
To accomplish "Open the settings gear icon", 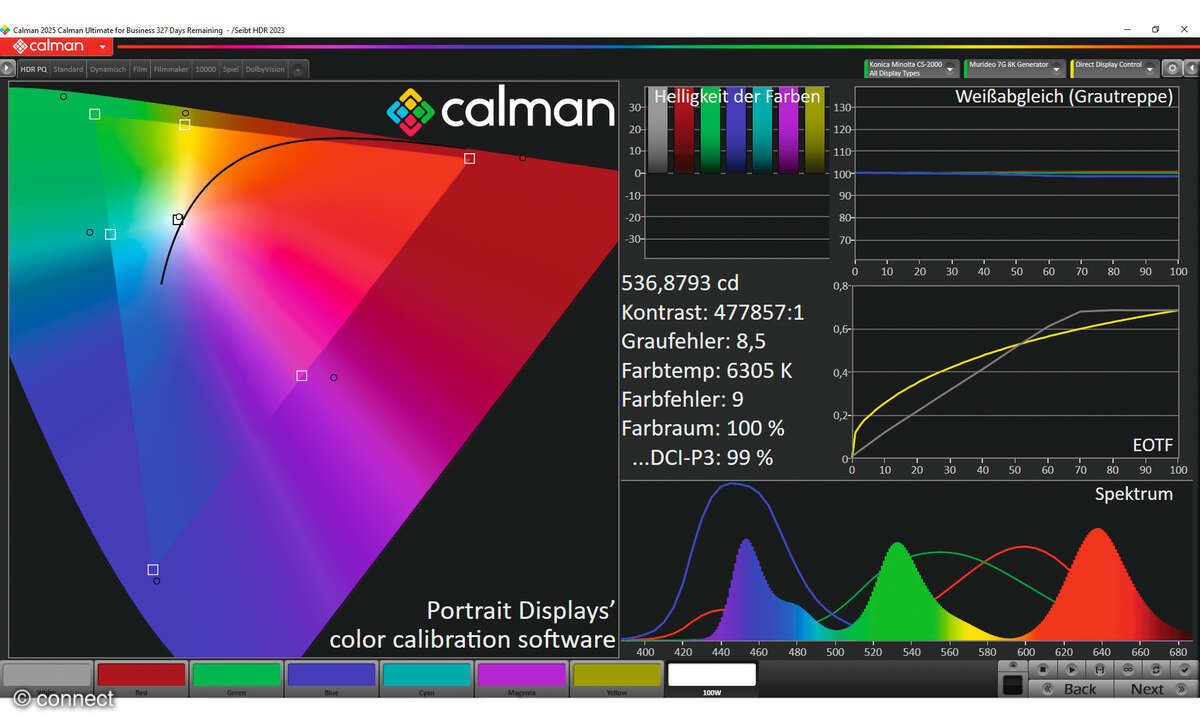I will click(1171, 69).
